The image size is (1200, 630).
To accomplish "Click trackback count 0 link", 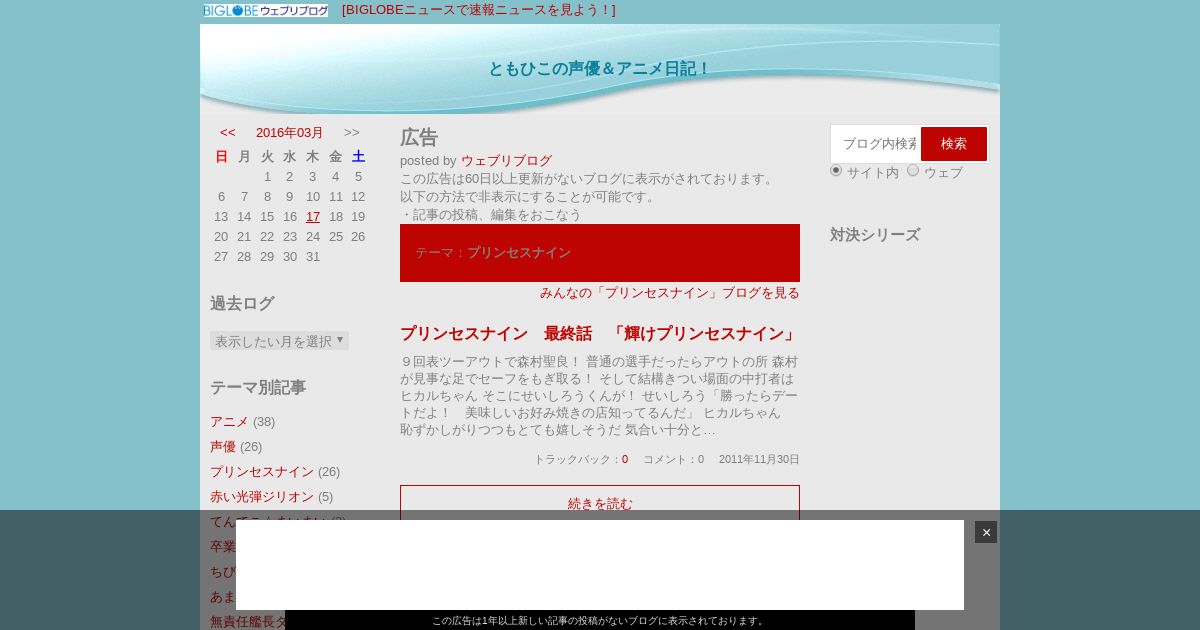I will [625, 459].
